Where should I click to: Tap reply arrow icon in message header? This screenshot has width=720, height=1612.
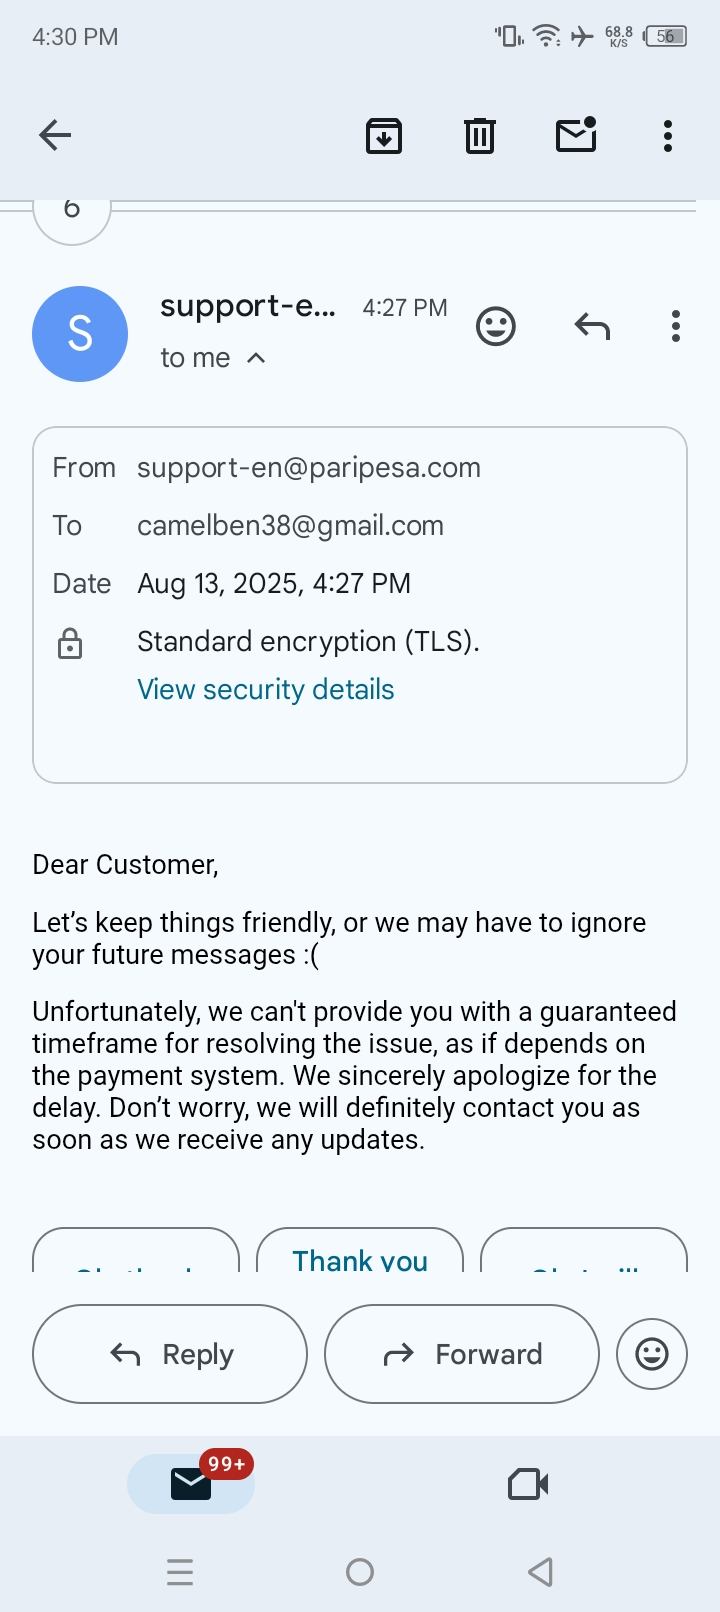[592, 326]
